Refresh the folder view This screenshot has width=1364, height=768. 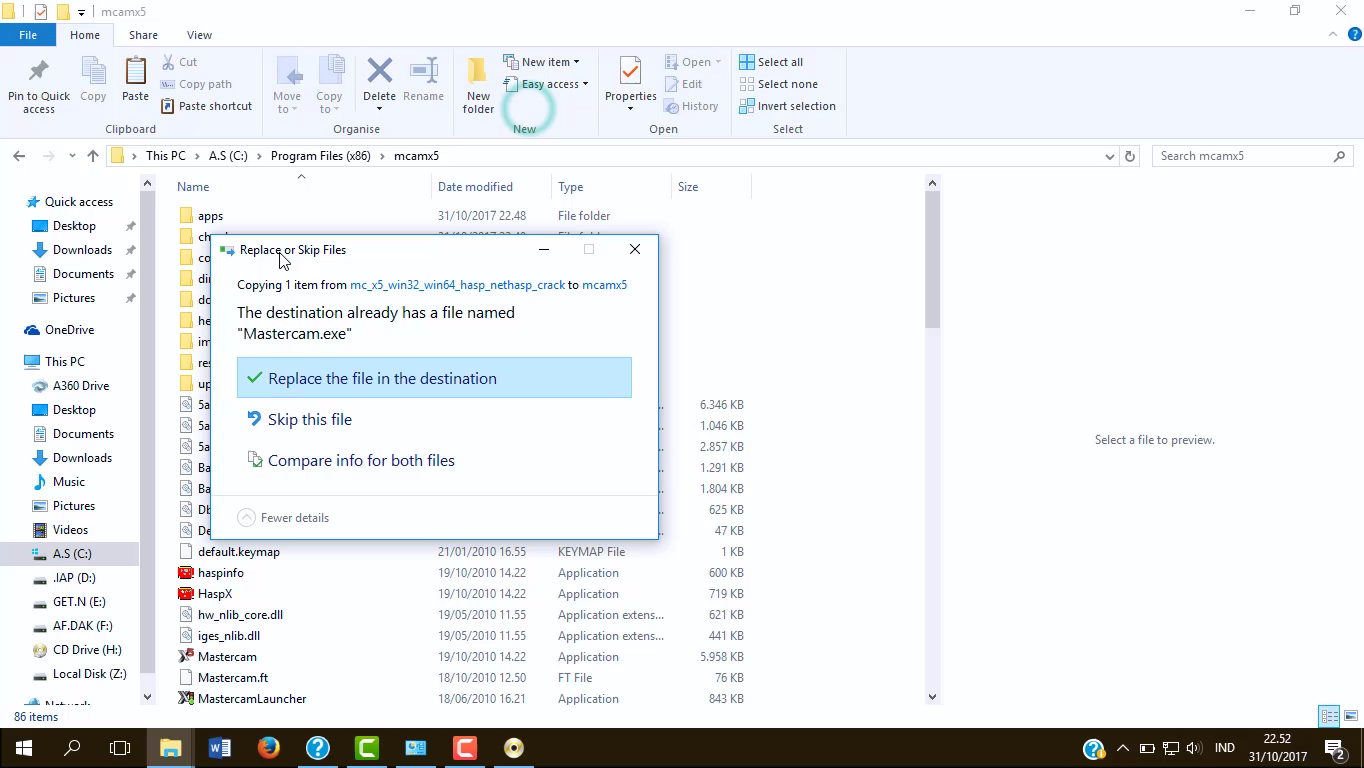(x=1130, y=156)
